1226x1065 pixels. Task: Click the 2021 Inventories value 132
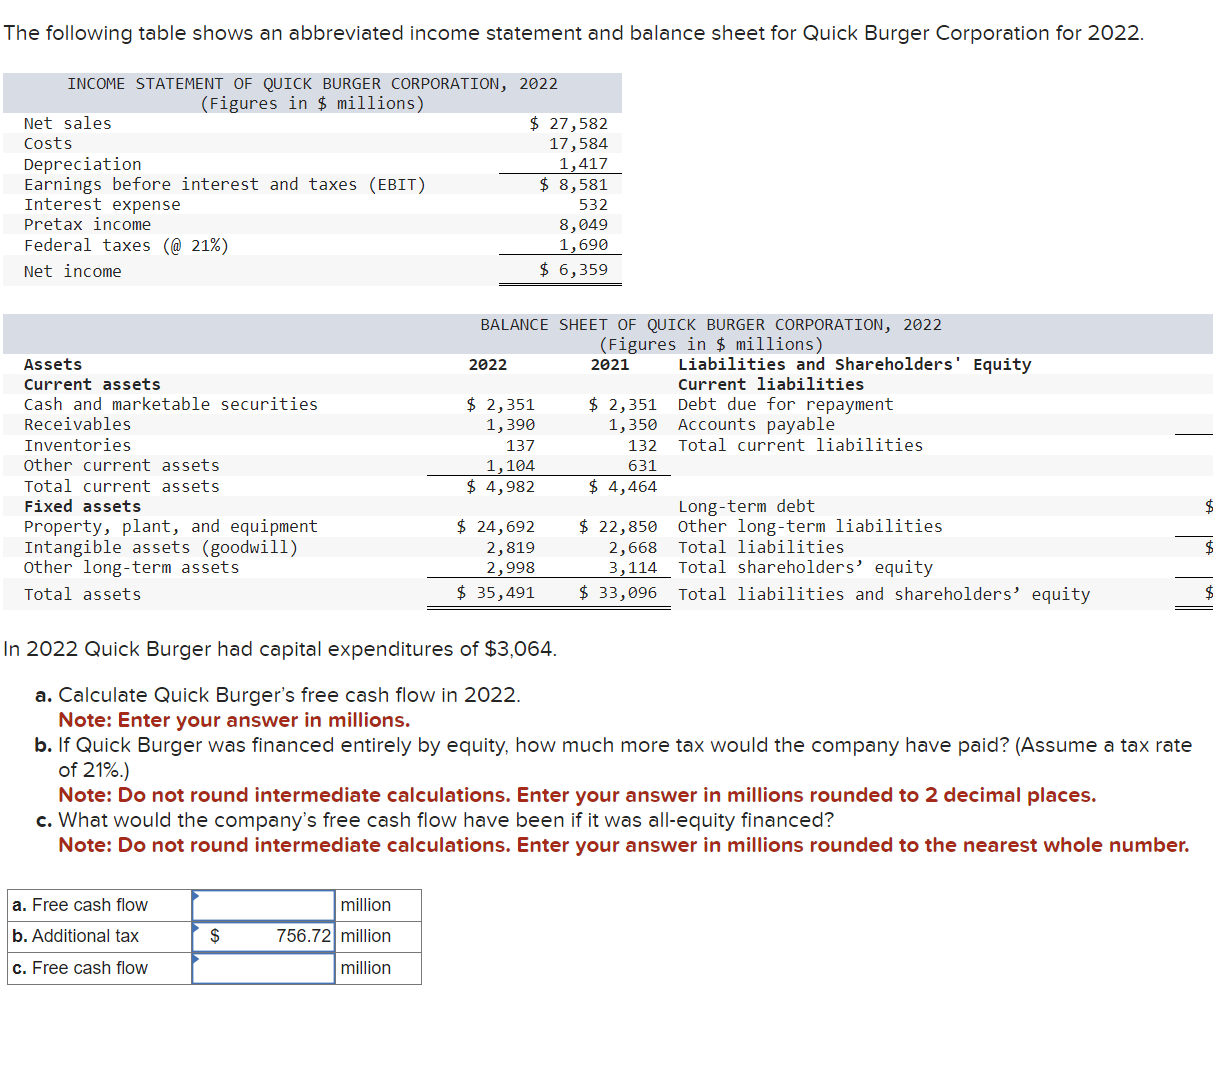tap(642, 445)
